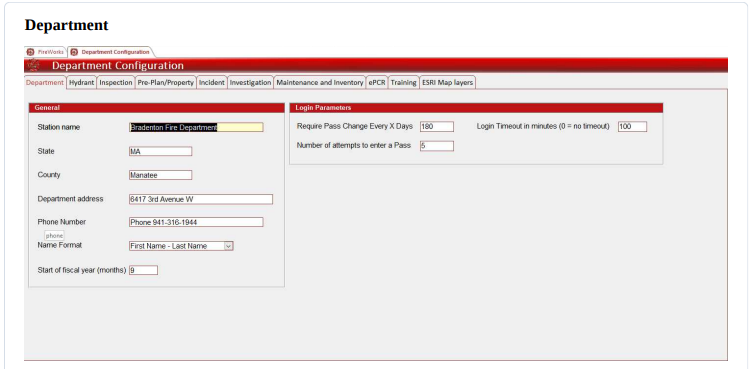Image resolution: width=750 pixels, height=369 pixels.
Task: Click the Require Pass Change days field
Action: pos(437,127)
